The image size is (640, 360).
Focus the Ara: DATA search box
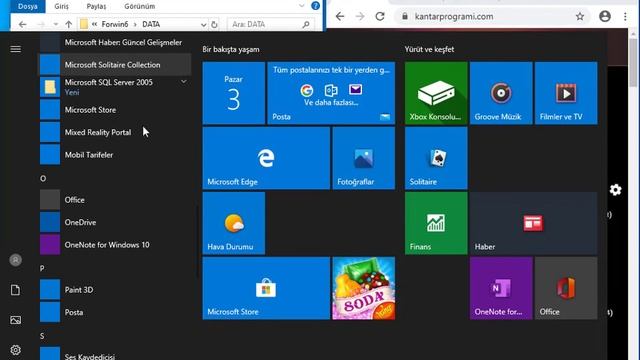[x=271, y=24]
